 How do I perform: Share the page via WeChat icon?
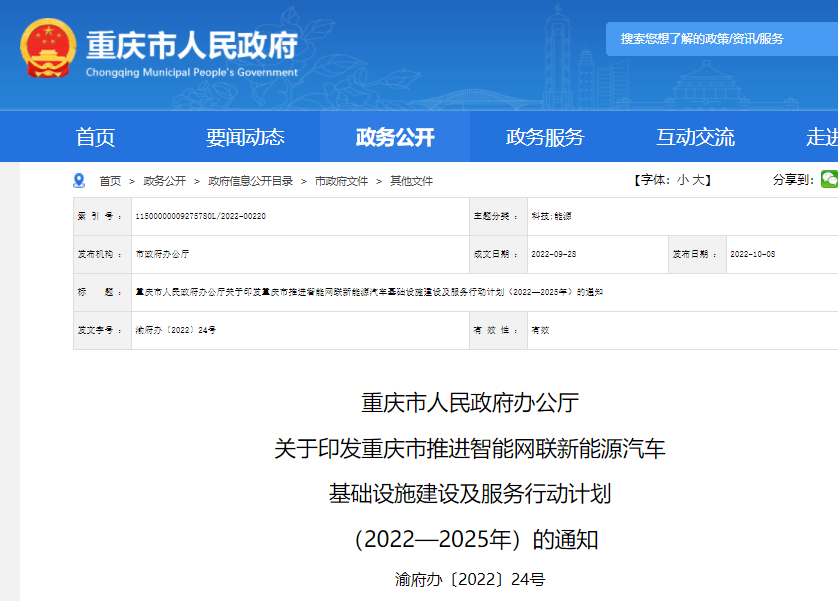click(828, 180)
